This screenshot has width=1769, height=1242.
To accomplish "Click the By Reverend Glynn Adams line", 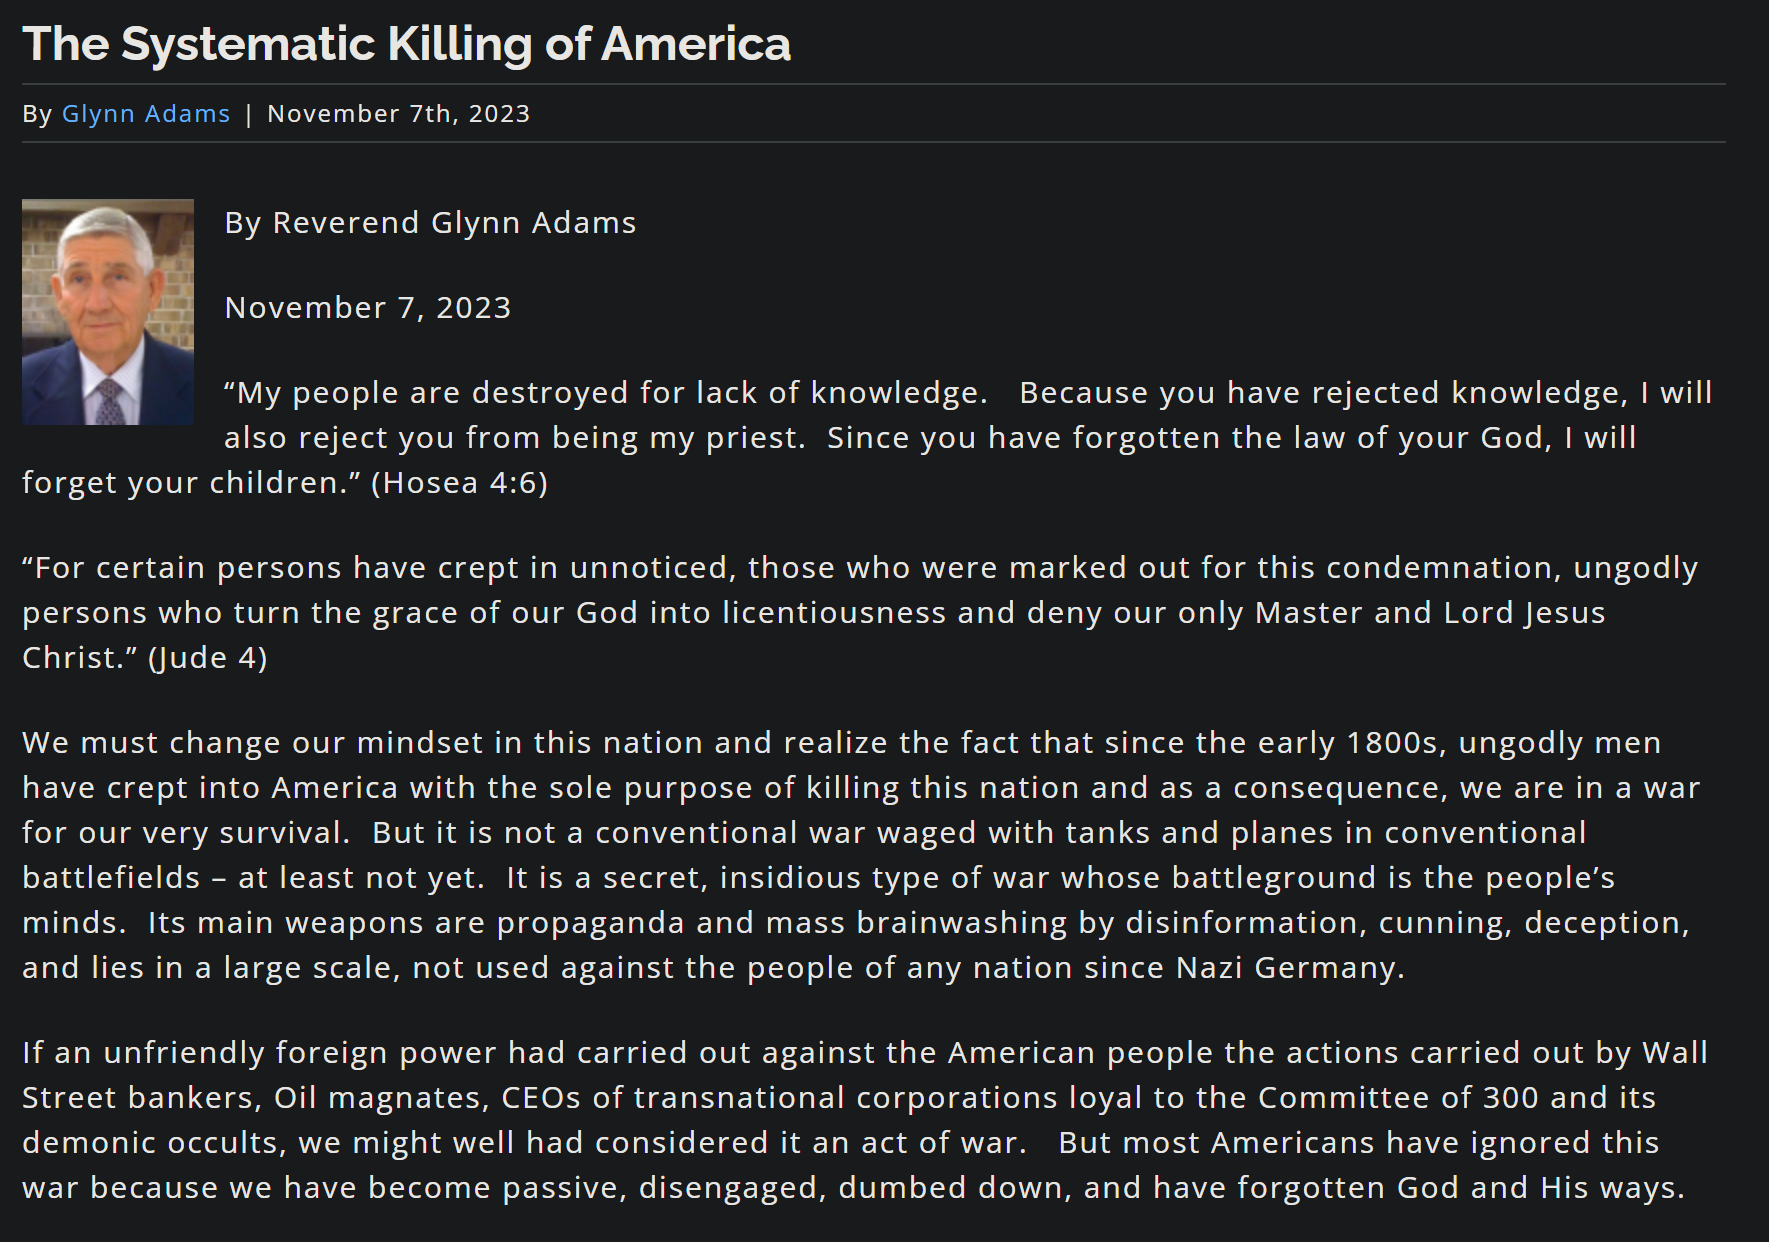I will pyautogui.click(x=430, y=222).
